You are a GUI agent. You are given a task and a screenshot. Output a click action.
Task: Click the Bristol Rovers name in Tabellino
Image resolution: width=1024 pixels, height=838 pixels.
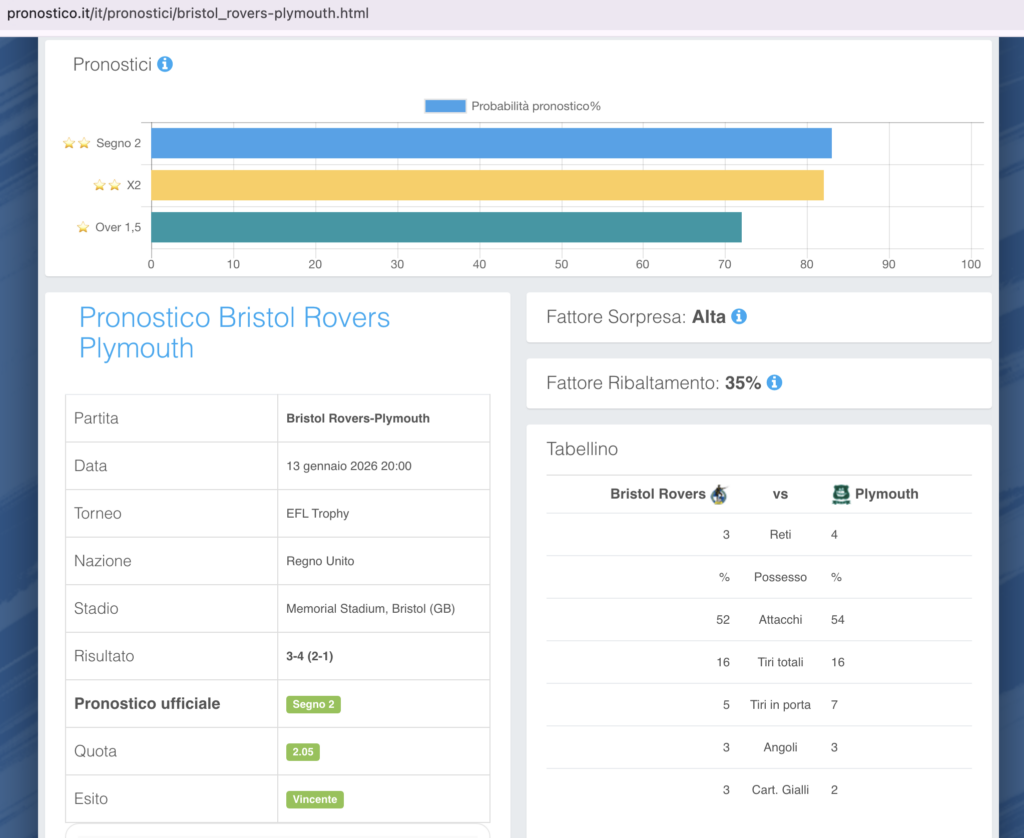tap(657, 494)
